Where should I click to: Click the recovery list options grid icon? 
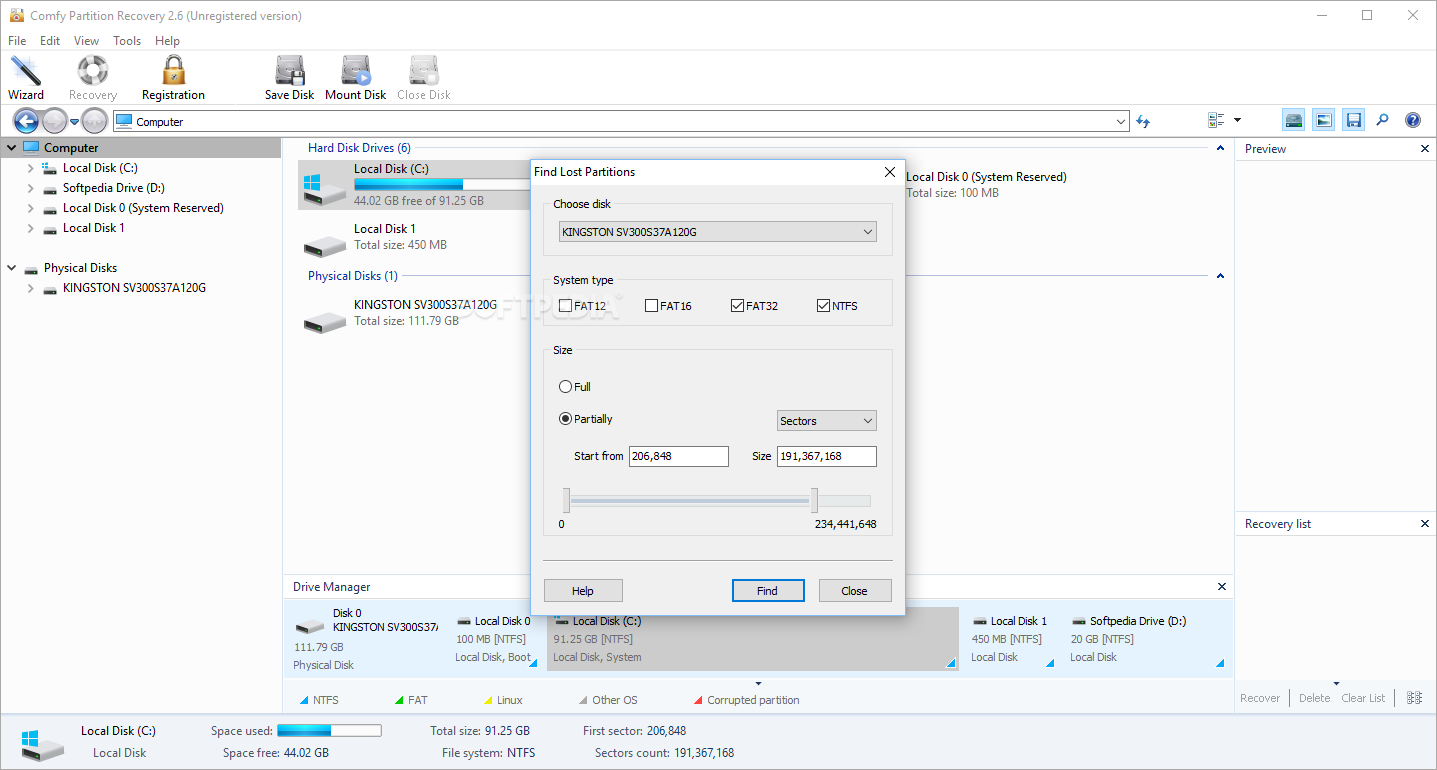[1414, 698]
